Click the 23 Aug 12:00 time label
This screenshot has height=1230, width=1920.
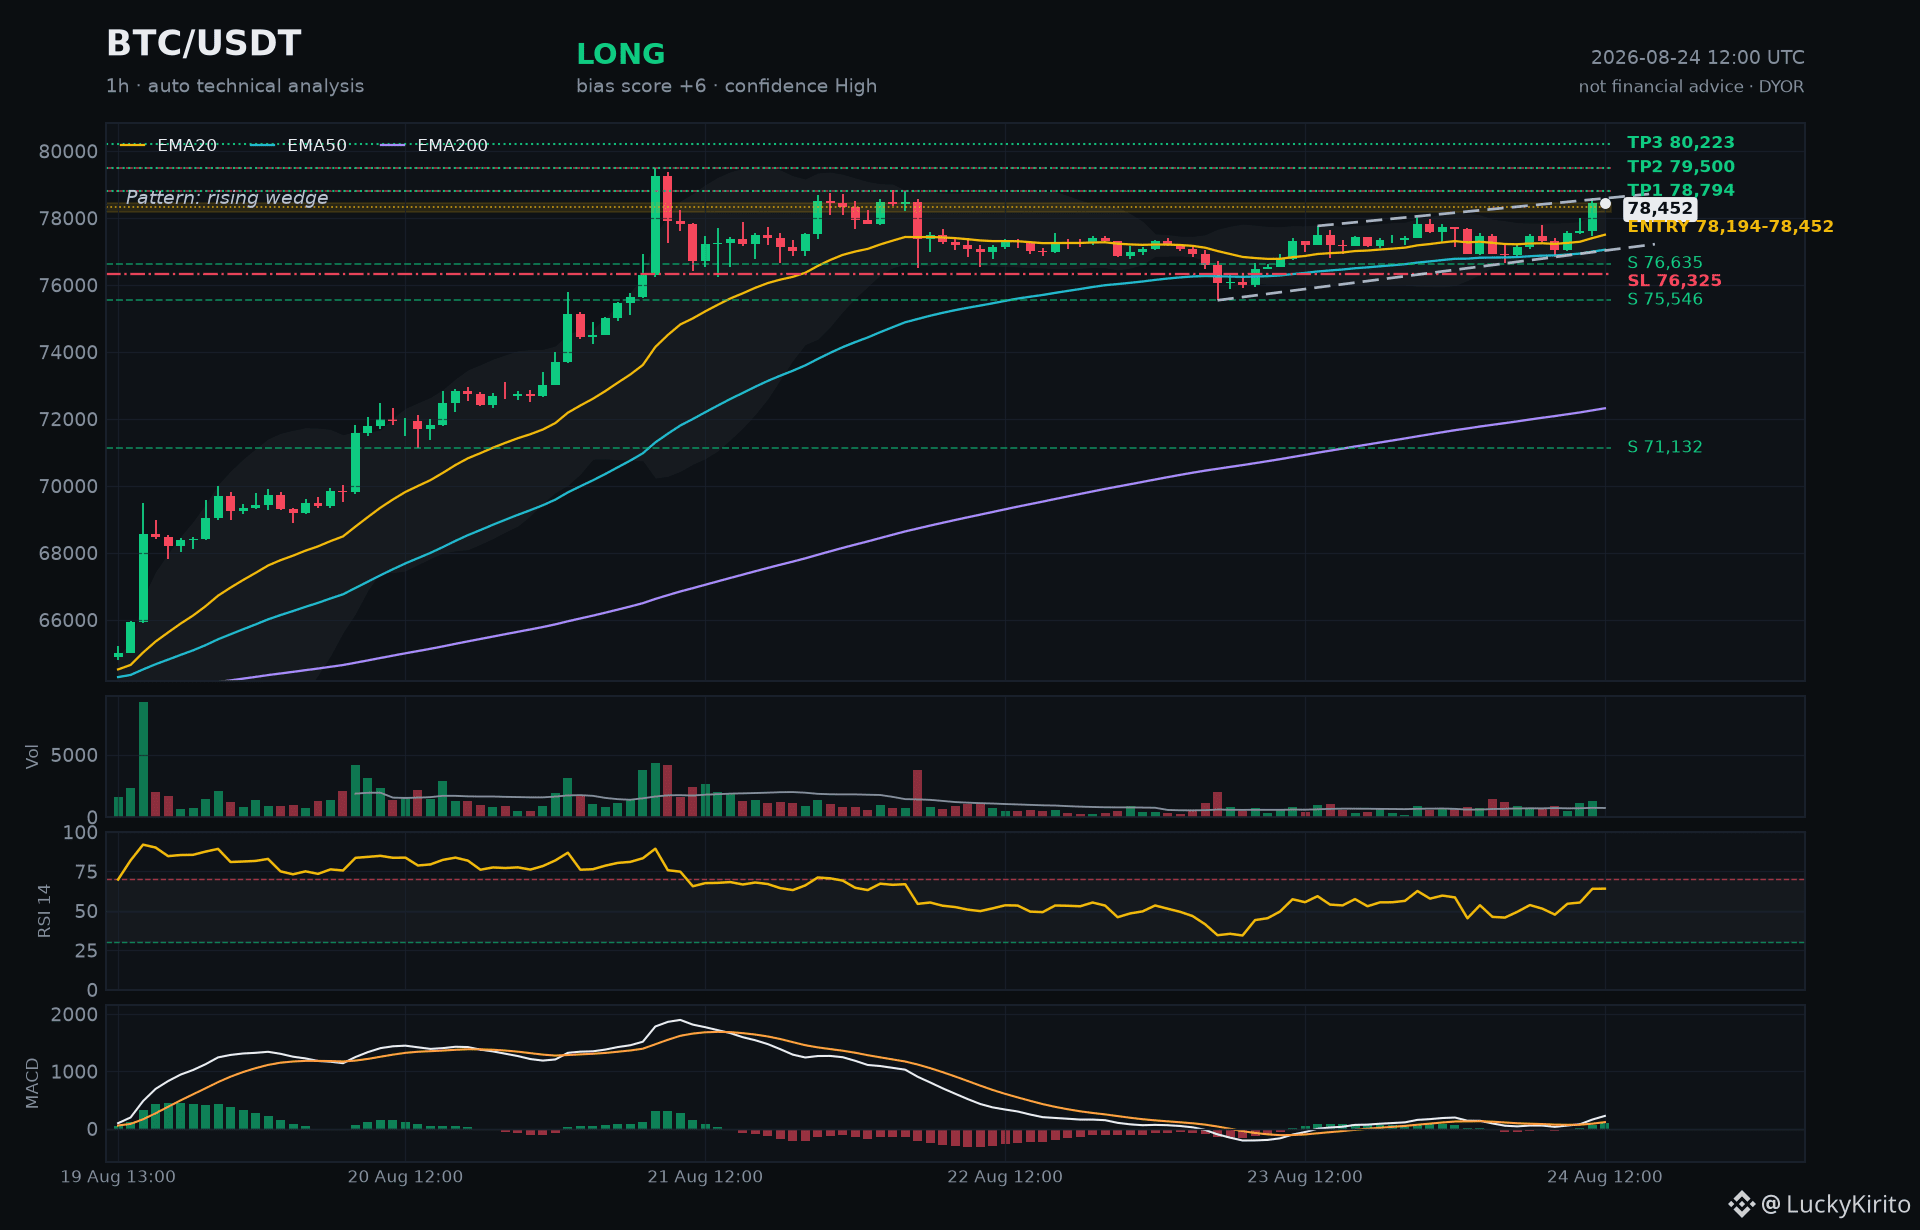pyautogui.click(x=1305, y=1177)
